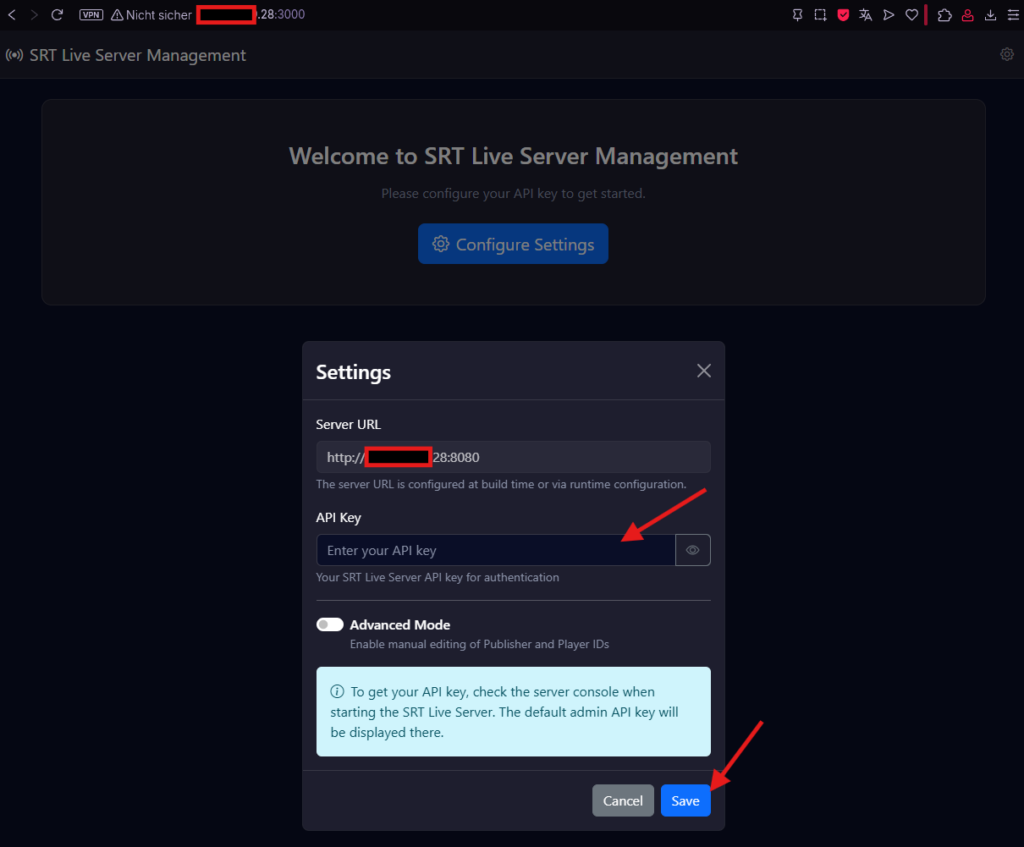
Task: Click the 'Enter your API key' field
Action: (x=496, y=550)
